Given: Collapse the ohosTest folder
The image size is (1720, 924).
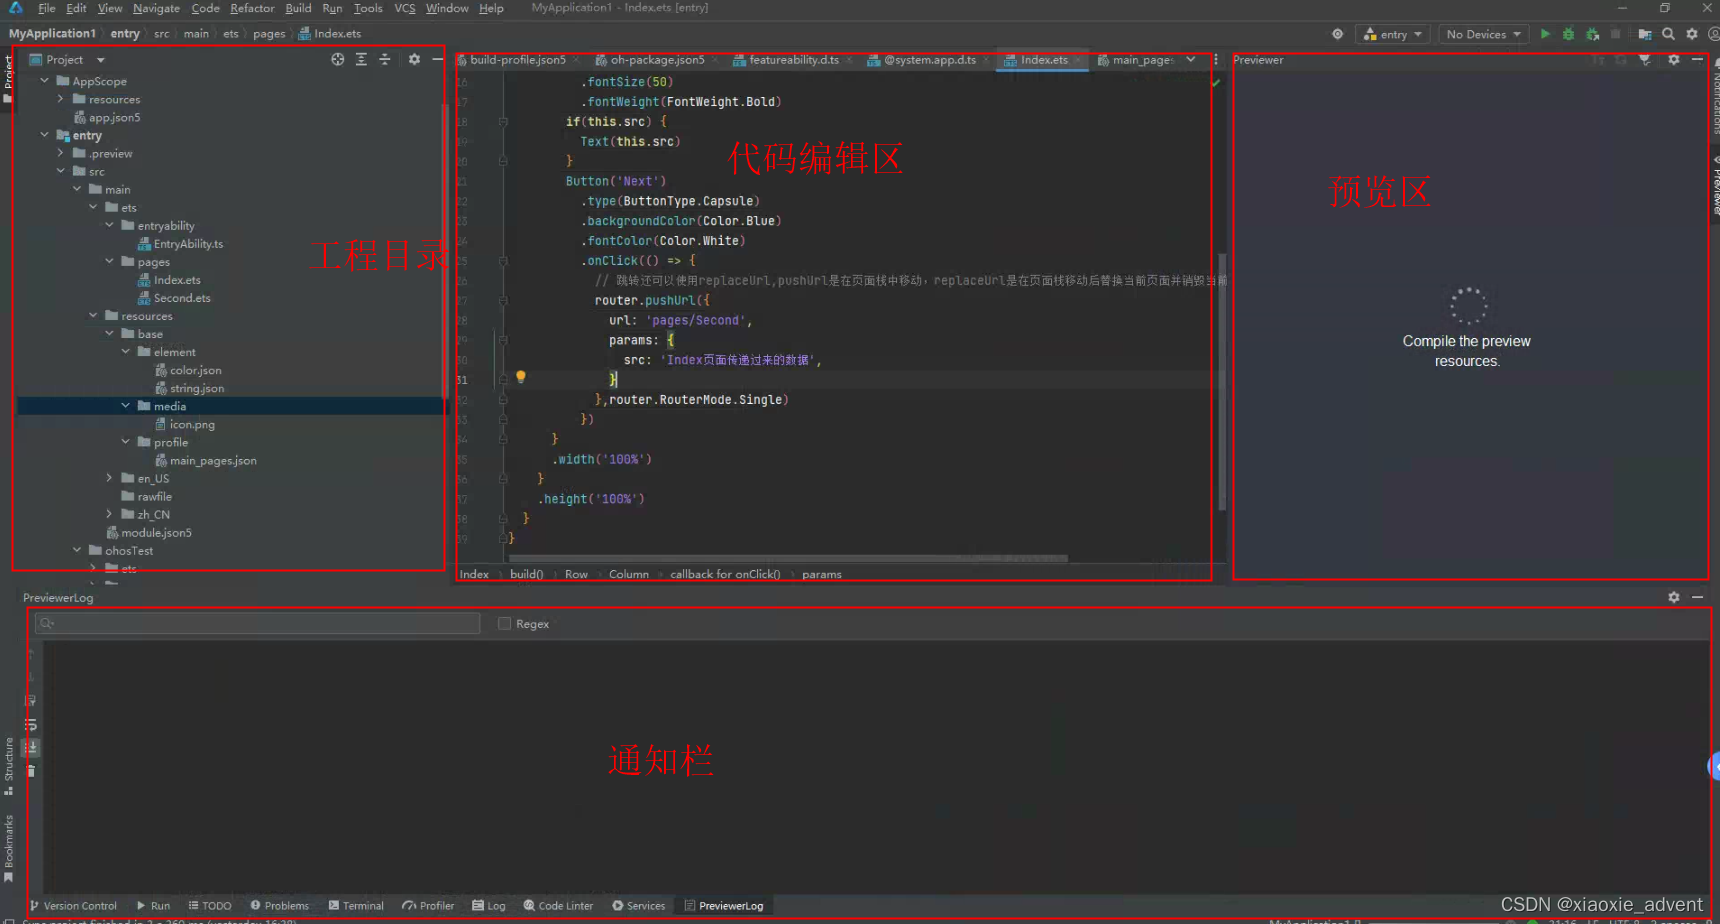Looking at the screenshot, I should [x=77, y=550].
